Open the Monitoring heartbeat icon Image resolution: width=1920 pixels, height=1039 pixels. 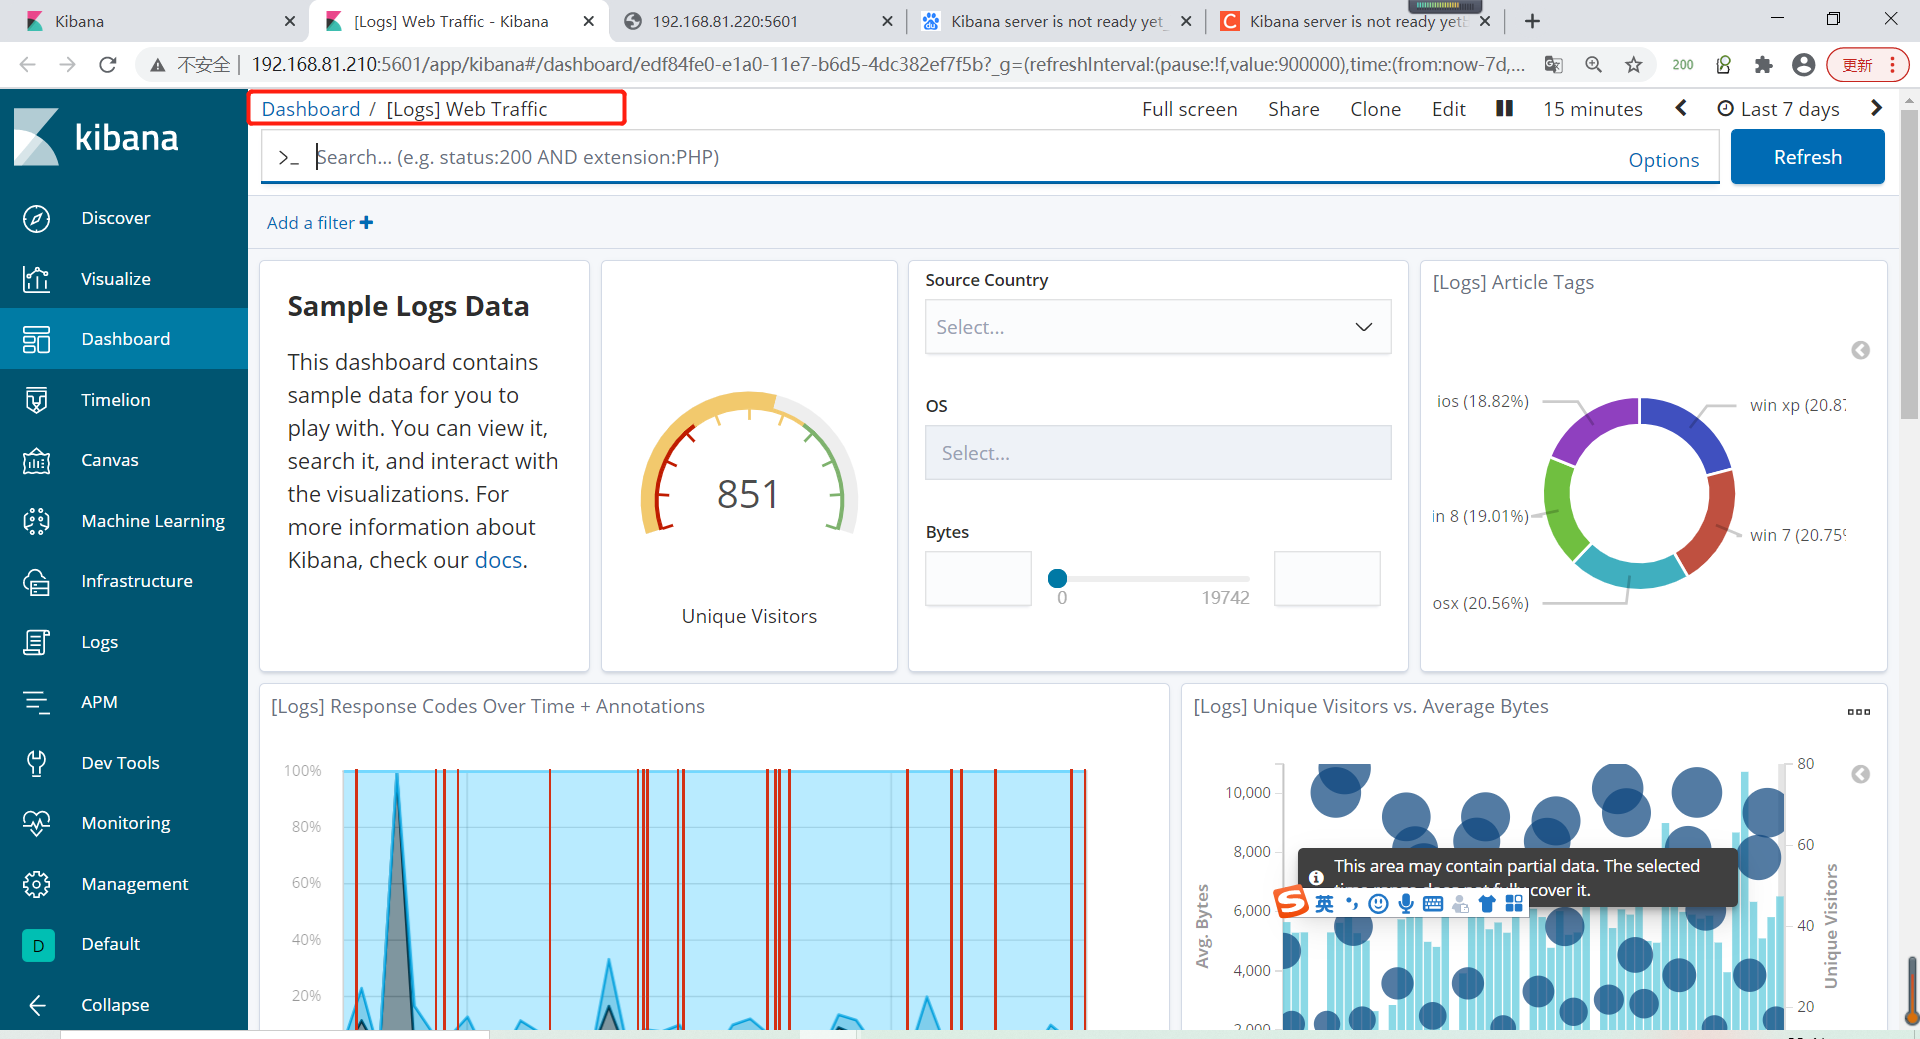click(37, 823)
